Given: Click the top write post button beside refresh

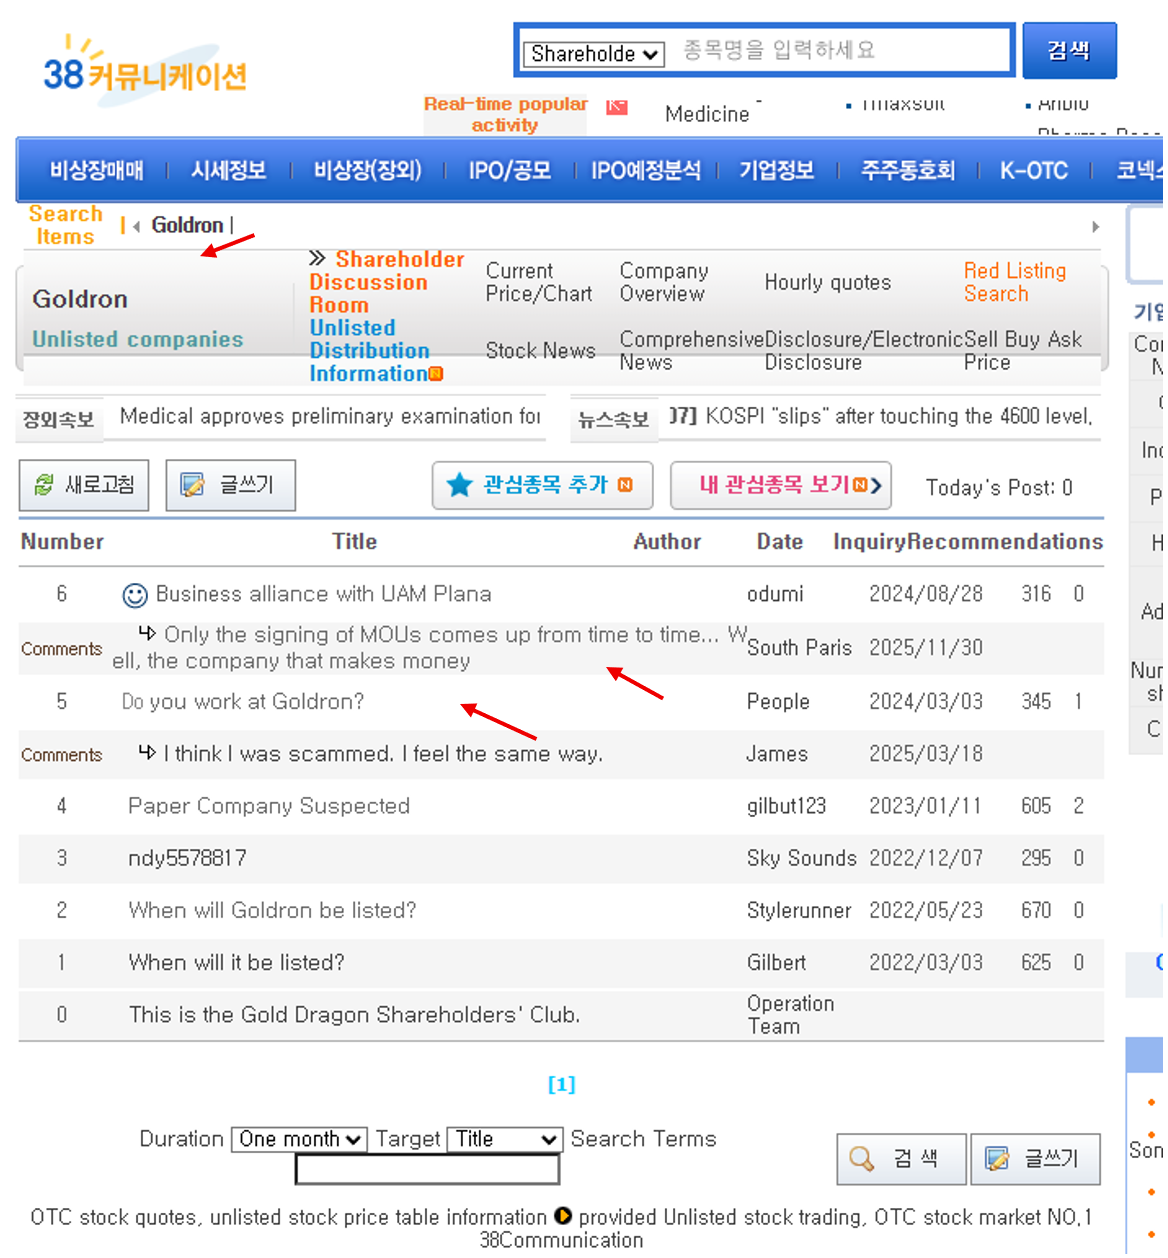Looking at the screenshot, I should tap(230, 485).
